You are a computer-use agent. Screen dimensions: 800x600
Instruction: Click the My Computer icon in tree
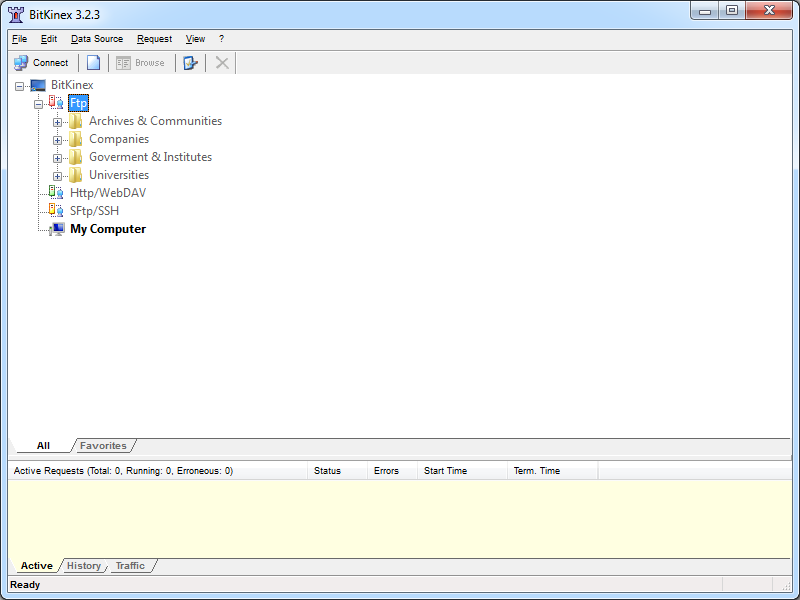pyautogui.click(x=57, y=229)
